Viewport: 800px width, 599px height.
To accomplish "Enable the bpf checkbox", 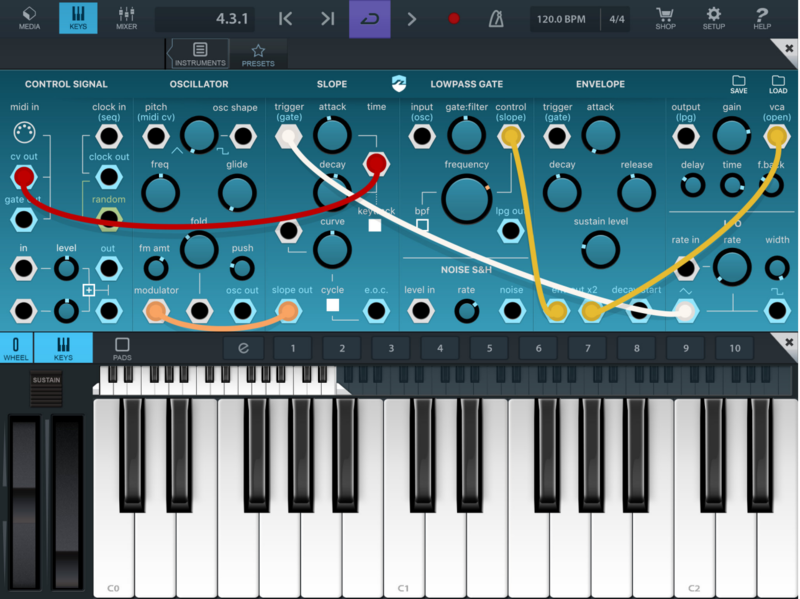I will (x=422, y=226).
